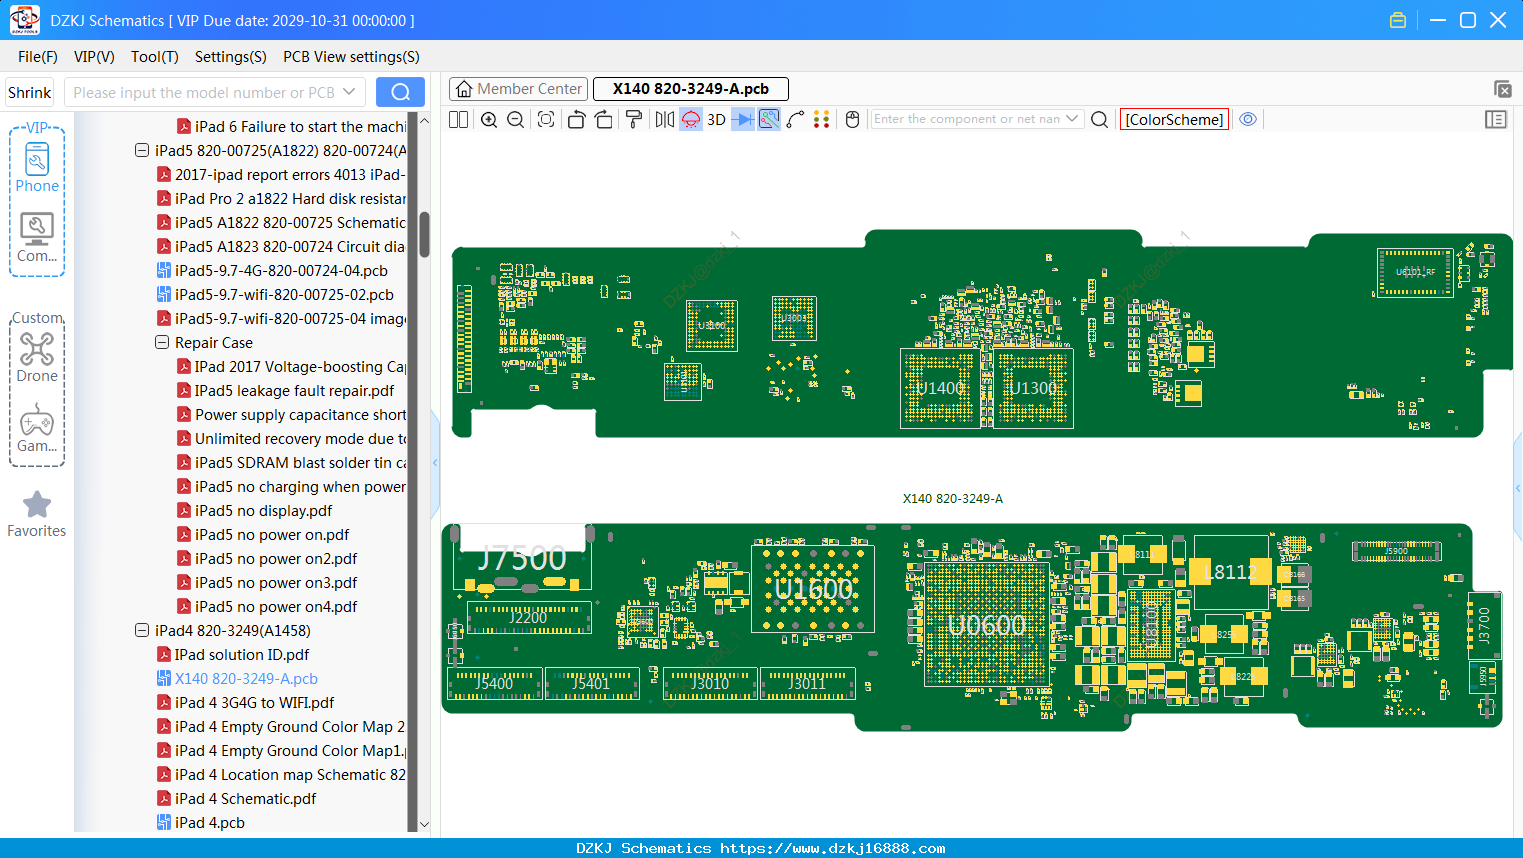Screen dimensions: 1523x858
Task: Open the PCB View settings(S) menu
Action: (x=351, y=57)
